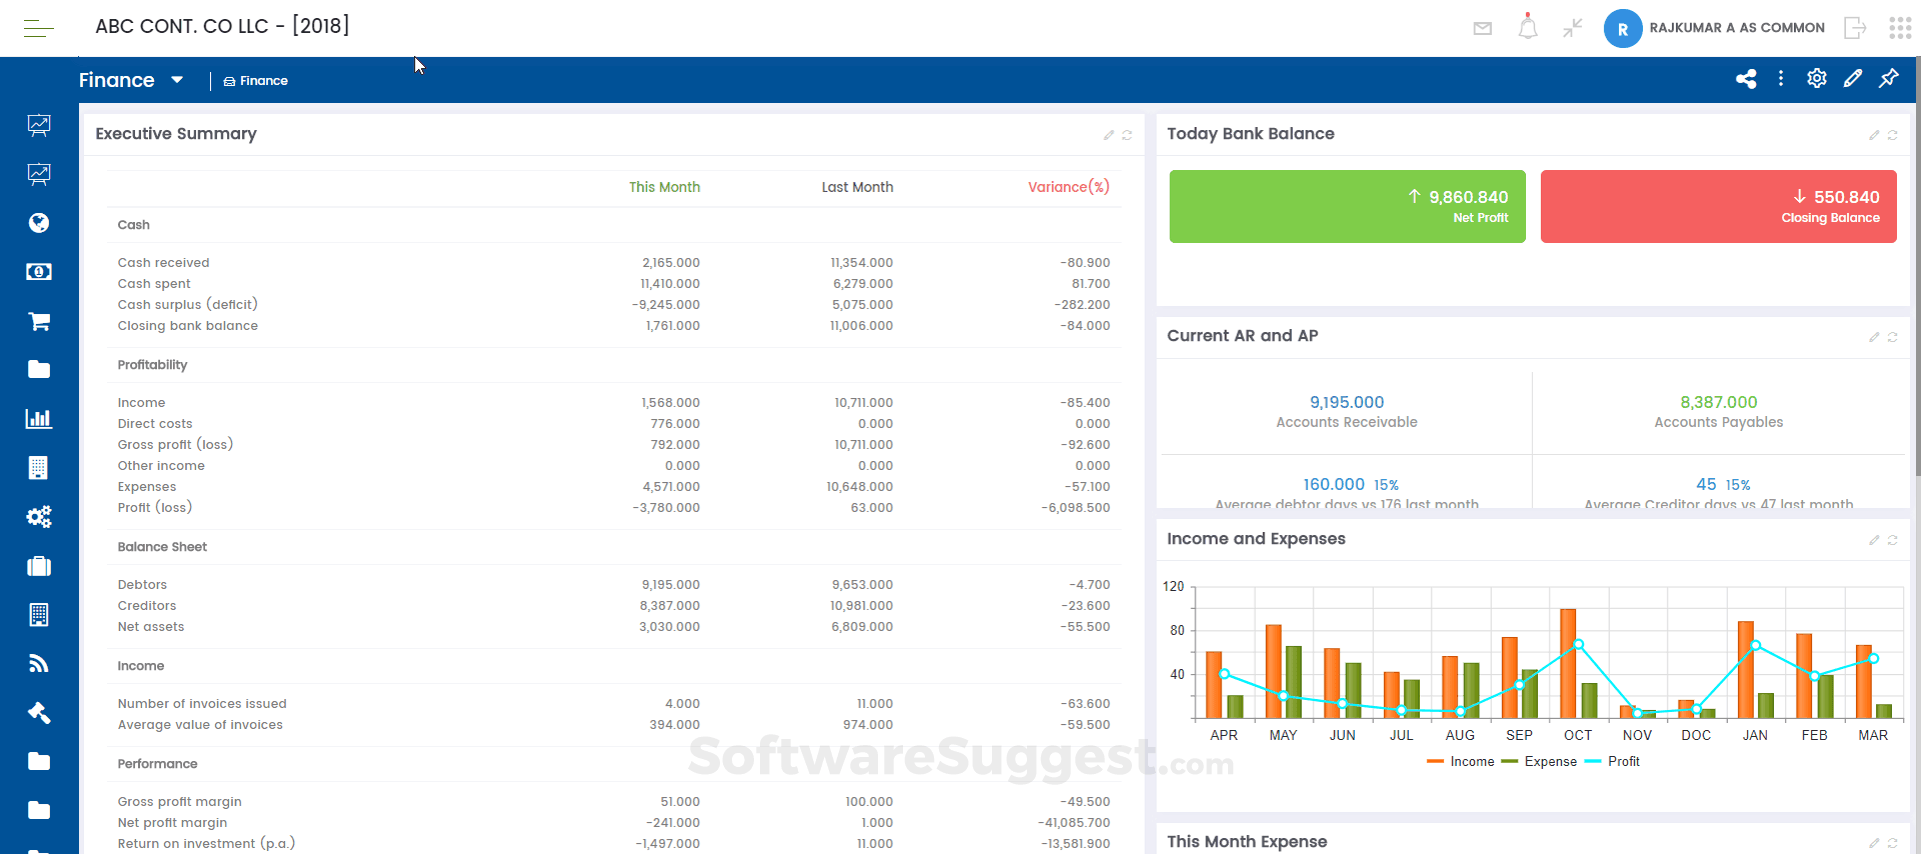Select the Debtors row label
The image size is (1921, 854).
pyautogui.click(x=142, y=585)
